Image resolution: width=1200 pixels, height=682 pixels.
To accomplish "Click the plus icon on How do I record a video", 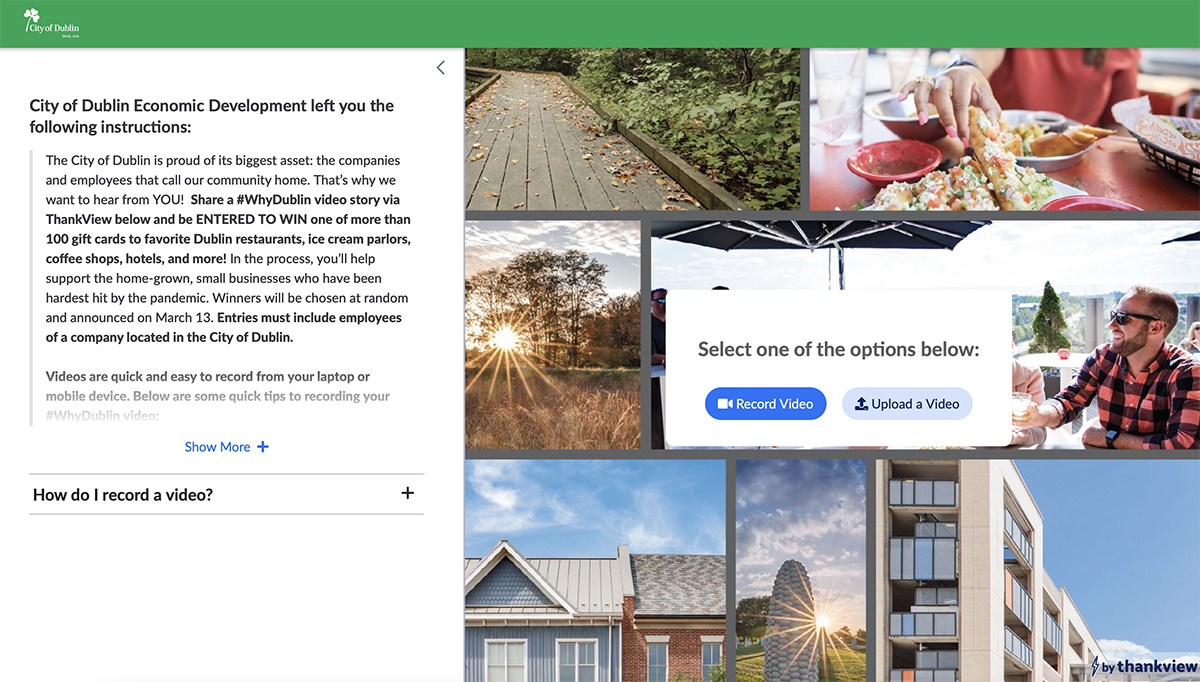I will pos(407,493).
